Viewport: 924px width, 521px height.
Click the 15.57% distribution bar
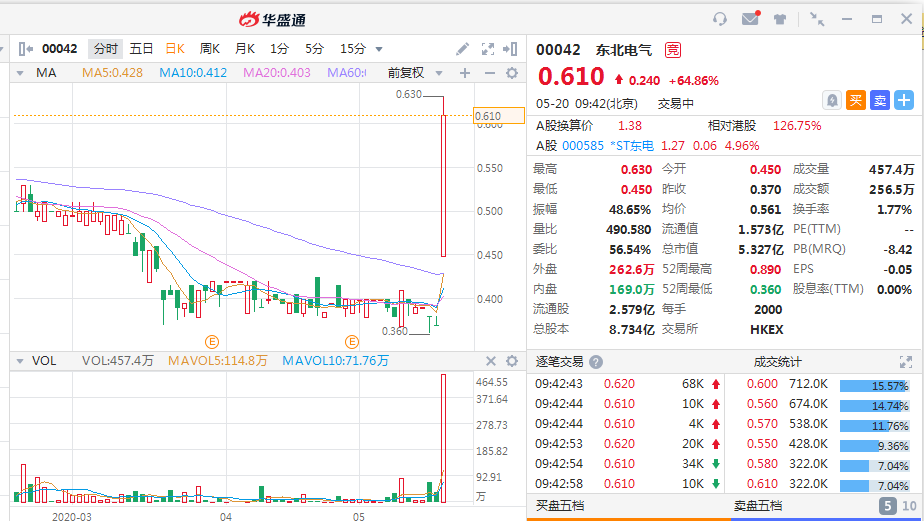coord(874,387)
